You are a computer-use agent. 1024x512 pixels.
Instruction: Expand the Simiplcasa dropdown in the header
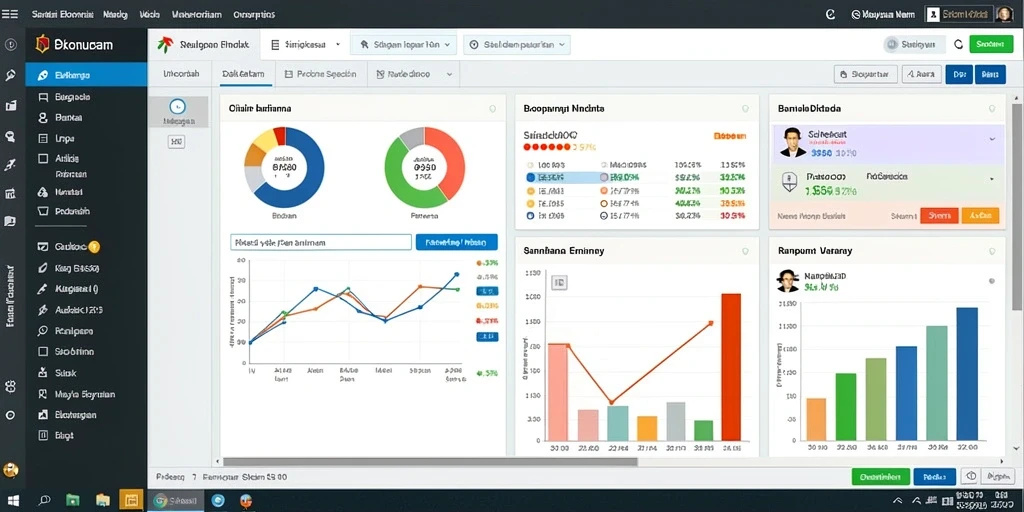click(305, 44)
